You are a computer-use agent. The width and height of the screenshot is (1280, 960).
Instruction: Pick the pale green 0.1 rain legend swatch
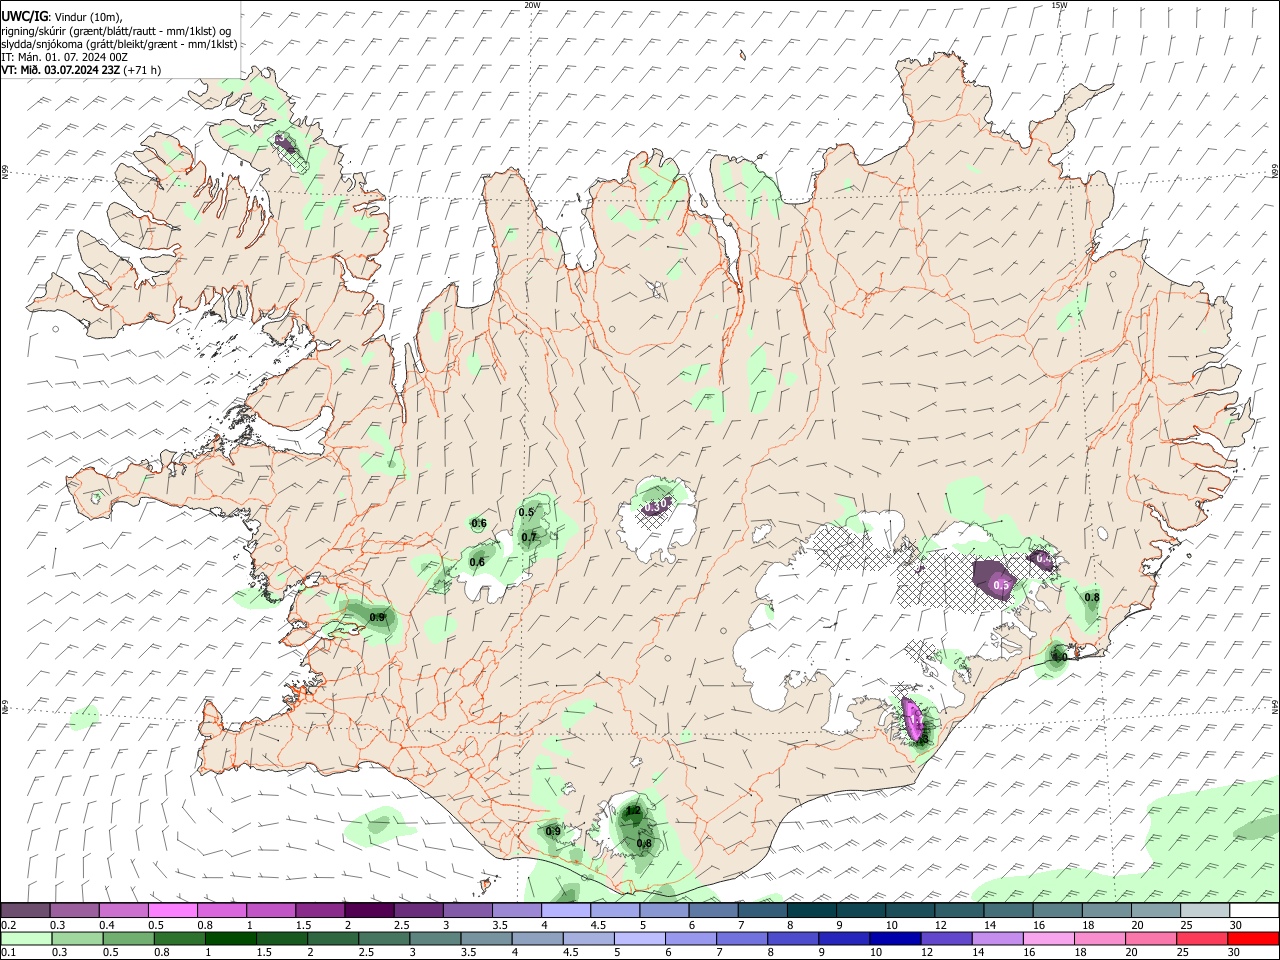[x=26, y=938]
